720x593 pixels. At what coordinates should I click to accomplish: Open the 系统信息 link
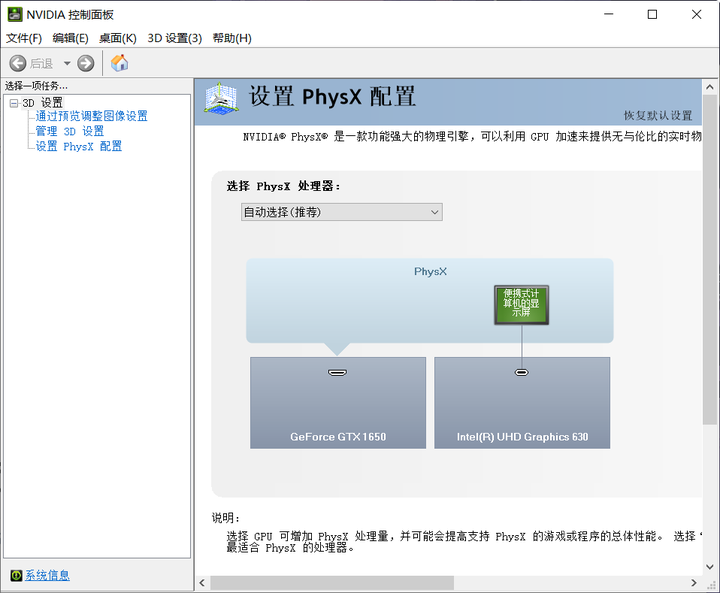click(47, 575)
